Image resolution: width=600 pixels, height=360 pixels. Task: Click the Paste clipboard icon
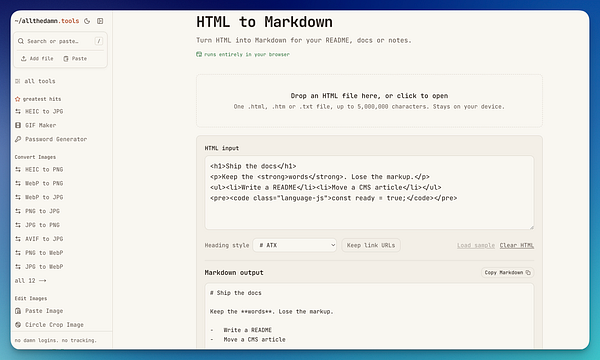[x=66, y=59]
